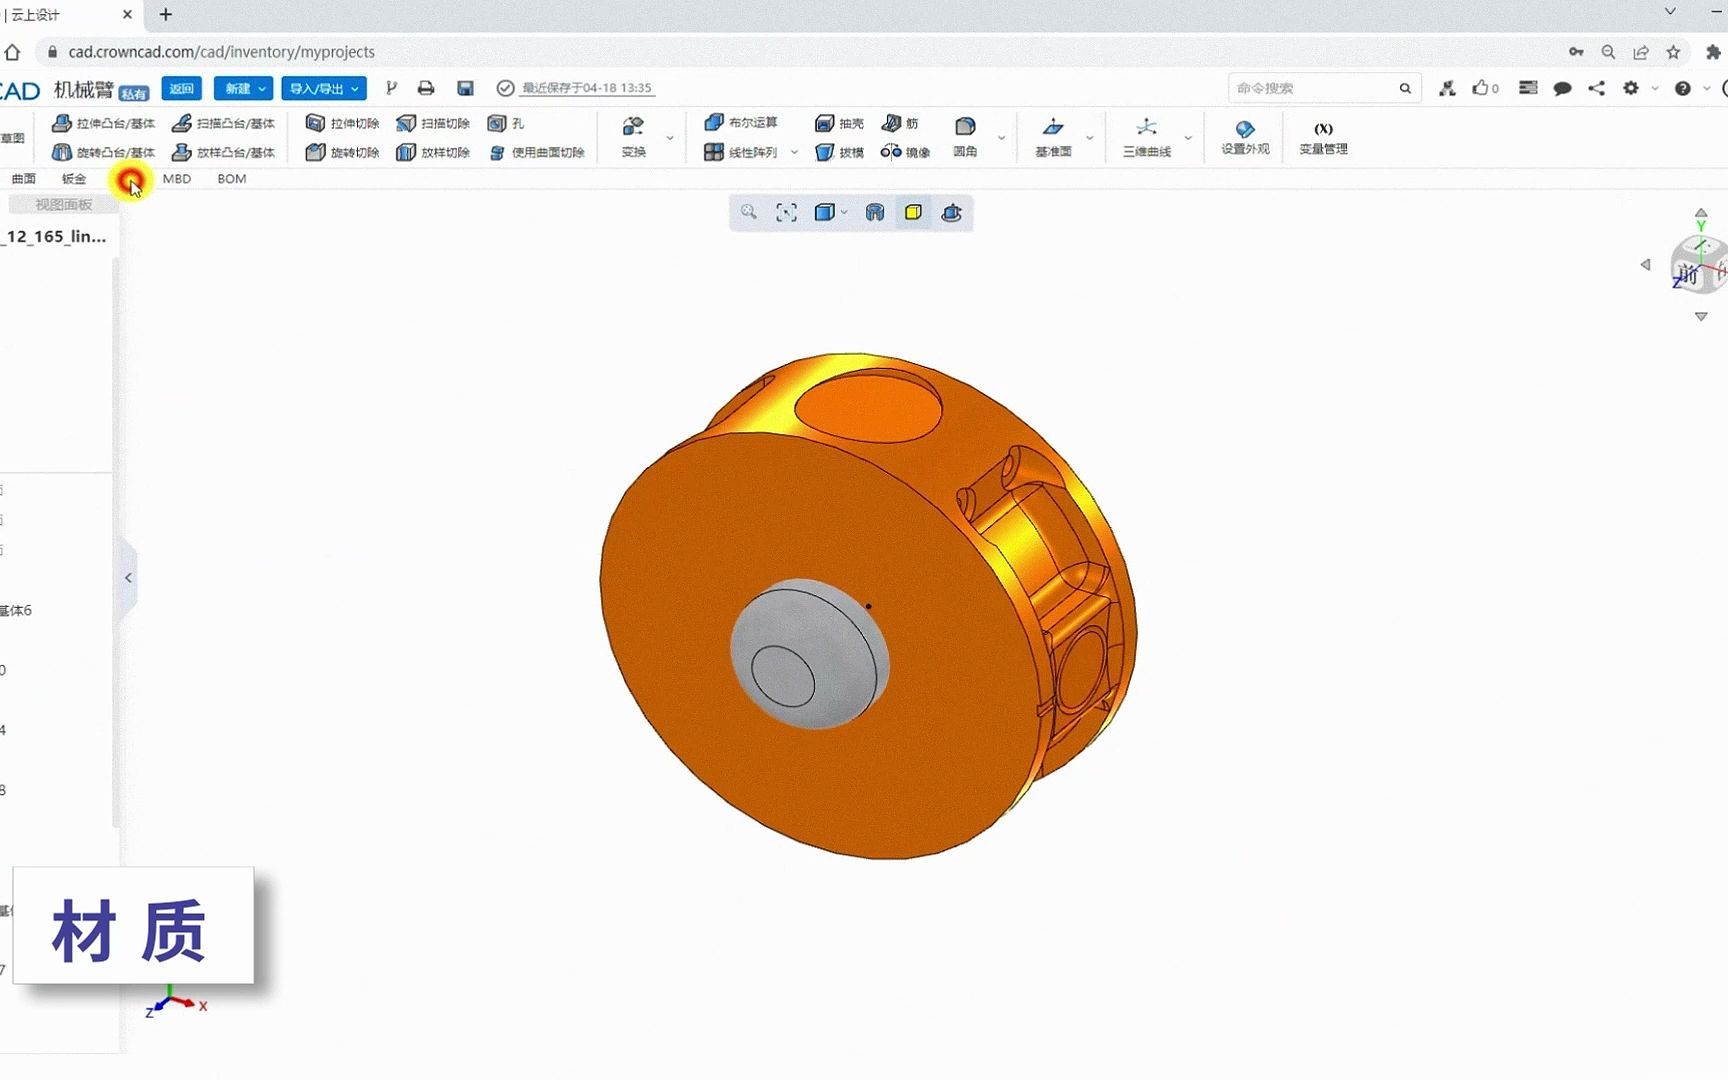Open 设置外观 to change model appearance color
This screenshot has width=1728, height=1080.
tap(1244, 137)
